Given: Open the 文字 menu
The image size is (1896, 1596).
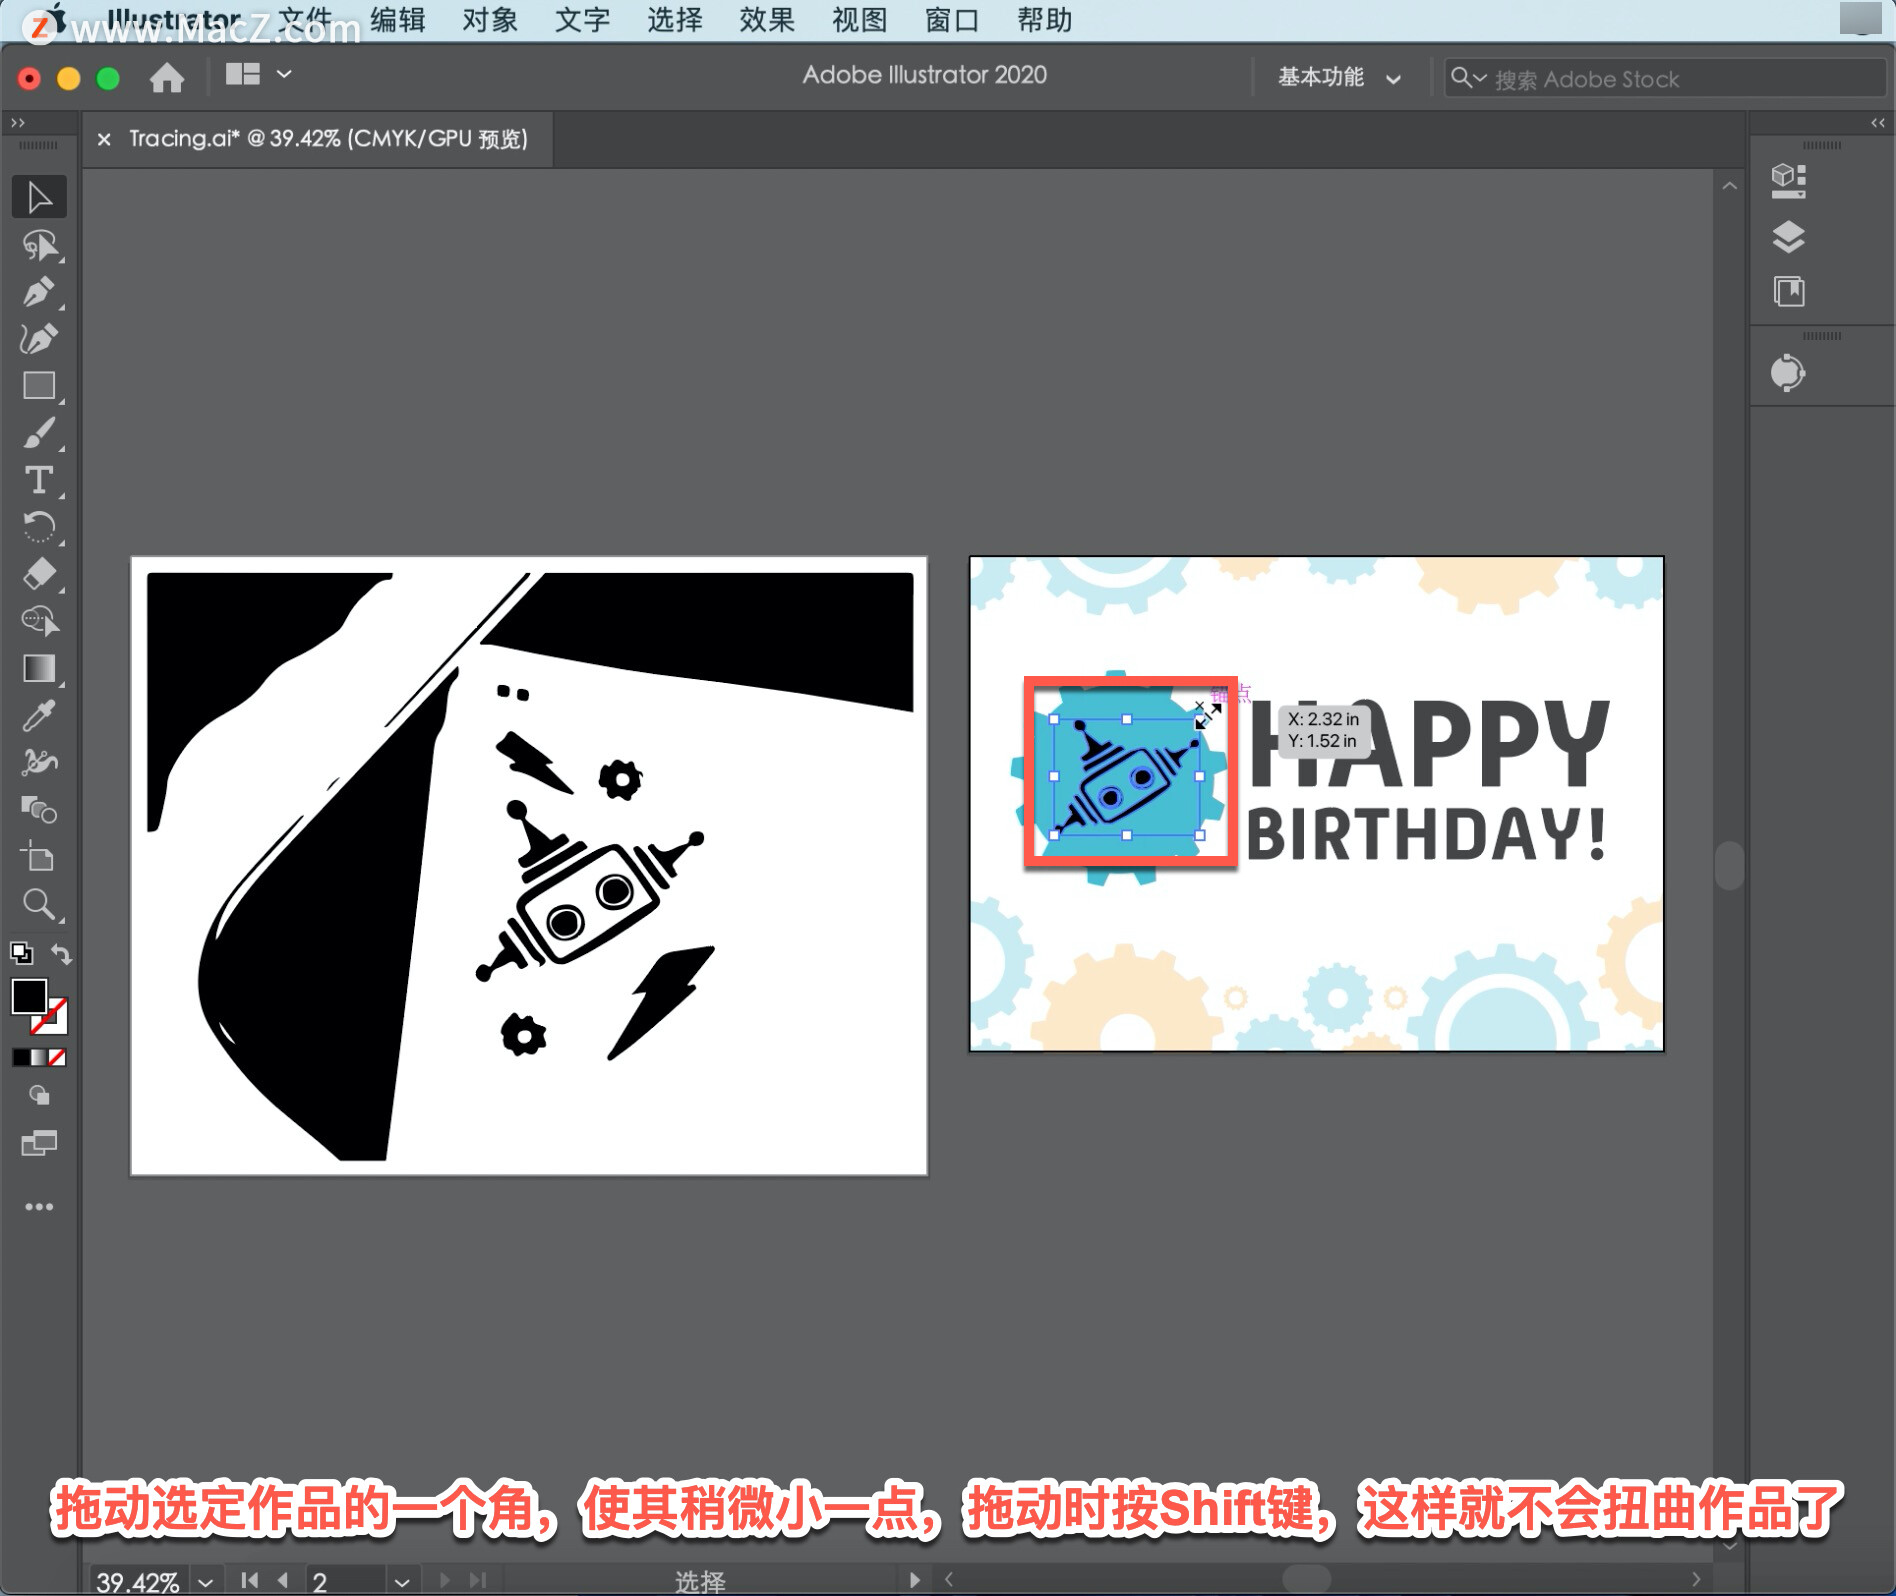Looking at the screenshot, I should (582, 19).
